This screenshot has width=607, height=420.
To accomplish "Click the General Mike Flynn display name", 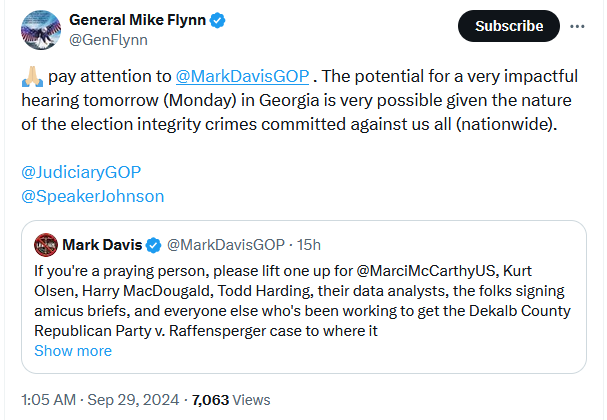I will click(x=137, y=20).
